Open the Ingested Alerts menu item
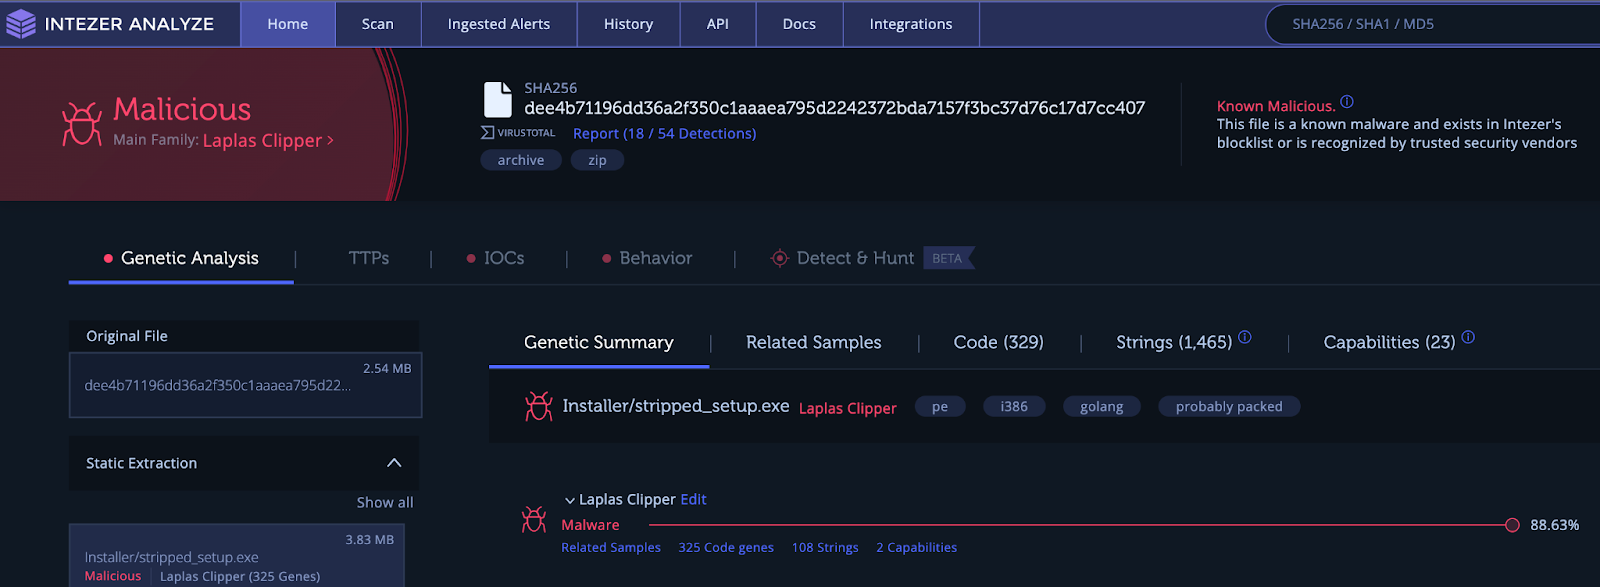 [498, 24]
